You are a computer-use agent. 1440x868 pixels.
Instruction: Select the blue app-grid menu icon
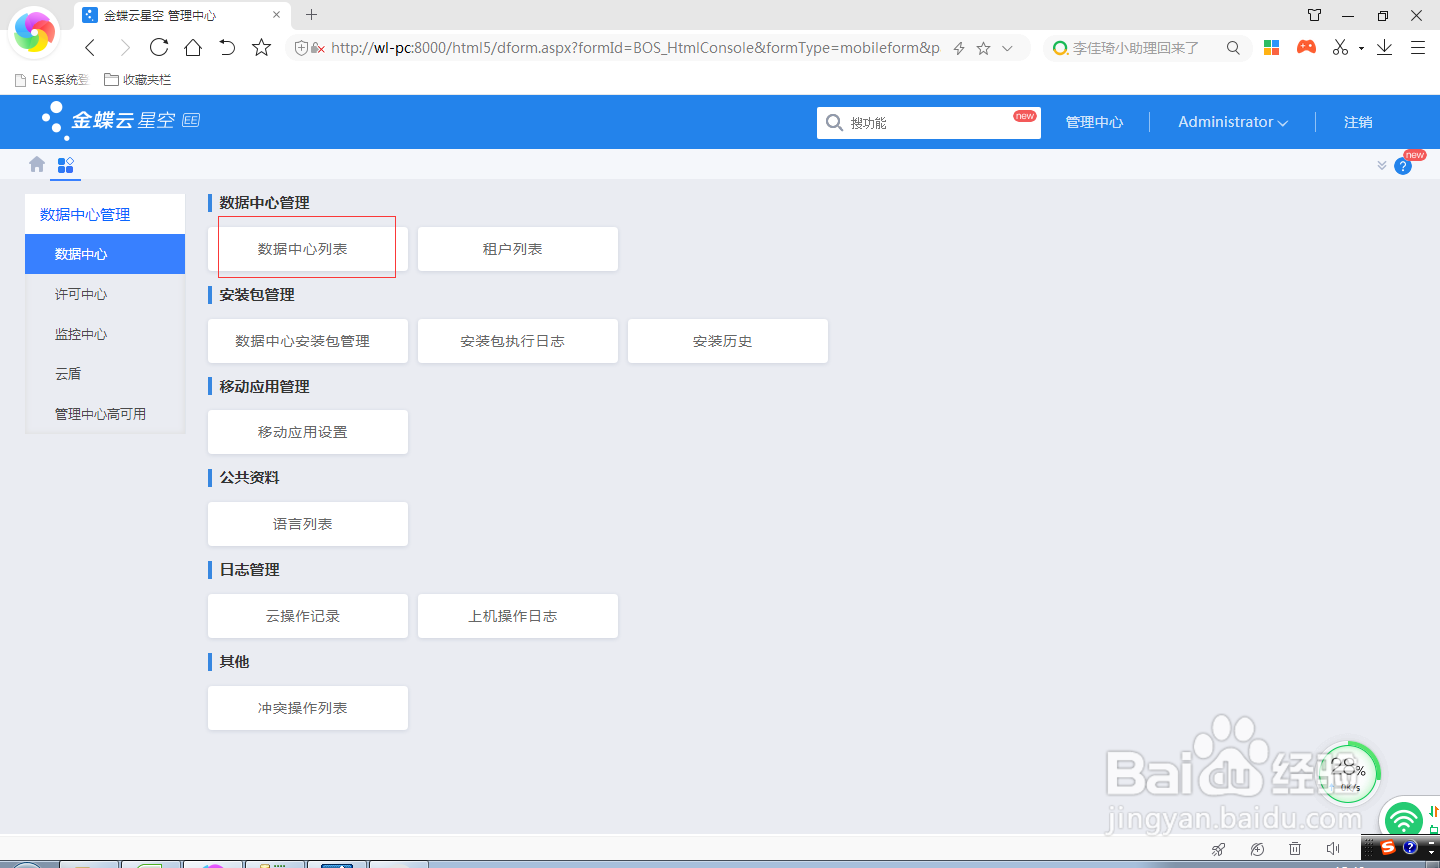[x=66, y=165]
